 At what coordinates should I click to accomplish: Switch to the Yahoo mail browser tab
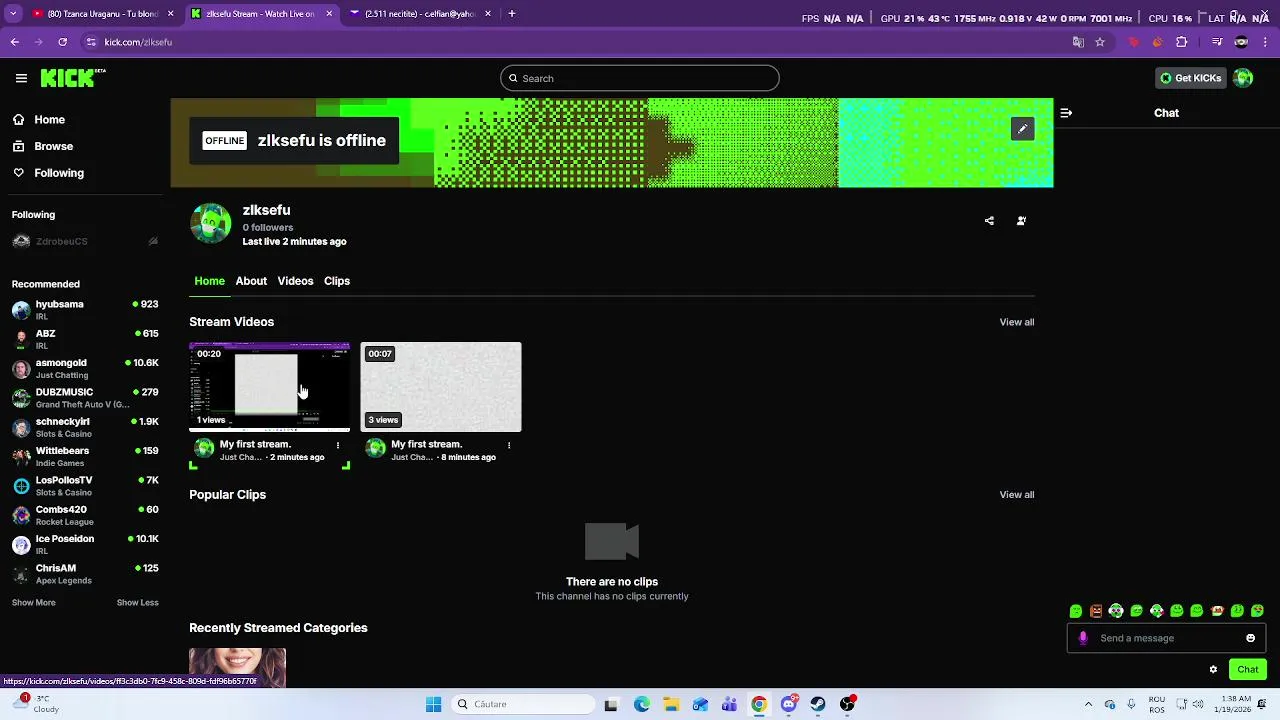pyautogui.click(x=420, y=14)
